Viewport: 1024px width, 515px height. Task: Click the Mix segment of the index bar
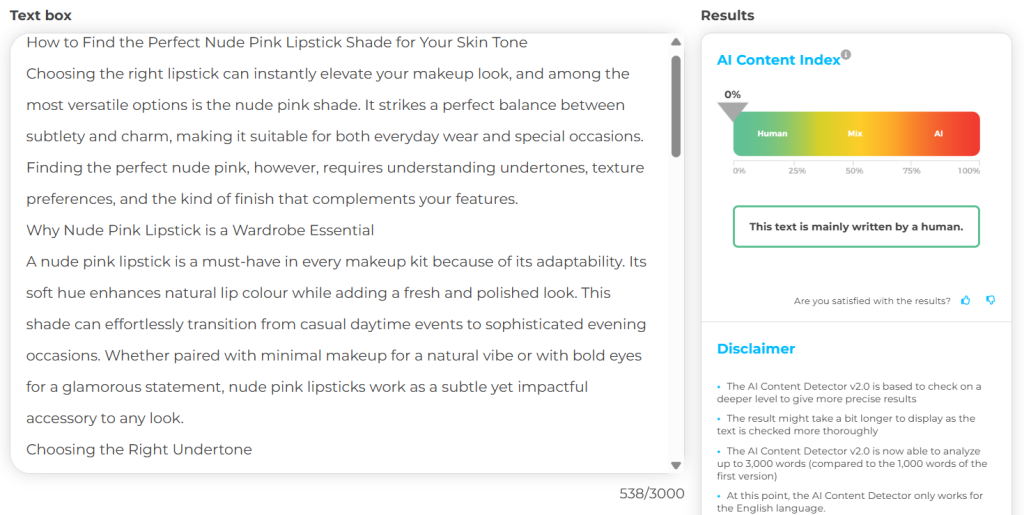[855, 133]
